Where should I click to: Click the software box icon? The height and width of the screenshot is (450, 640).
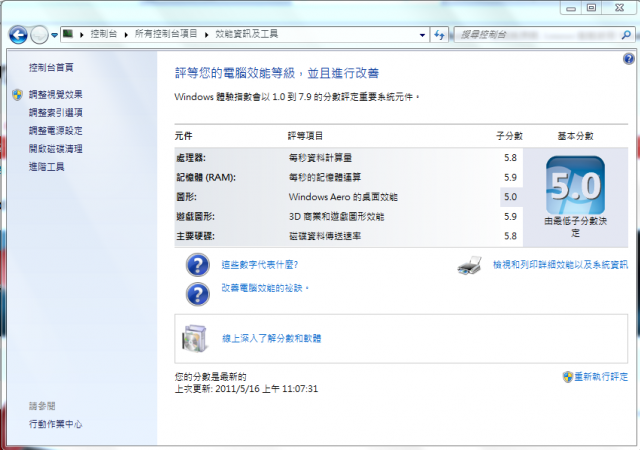[195, 339]
